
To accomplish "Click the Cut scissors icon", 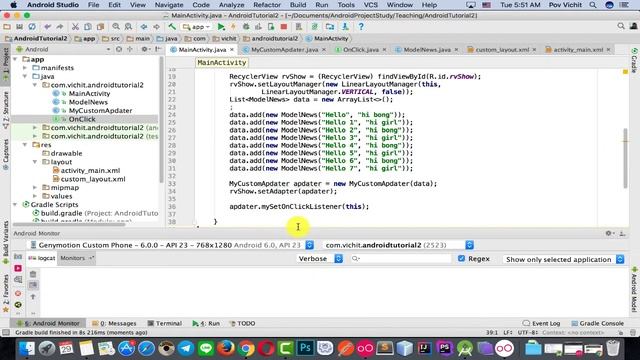I will 75,27.
